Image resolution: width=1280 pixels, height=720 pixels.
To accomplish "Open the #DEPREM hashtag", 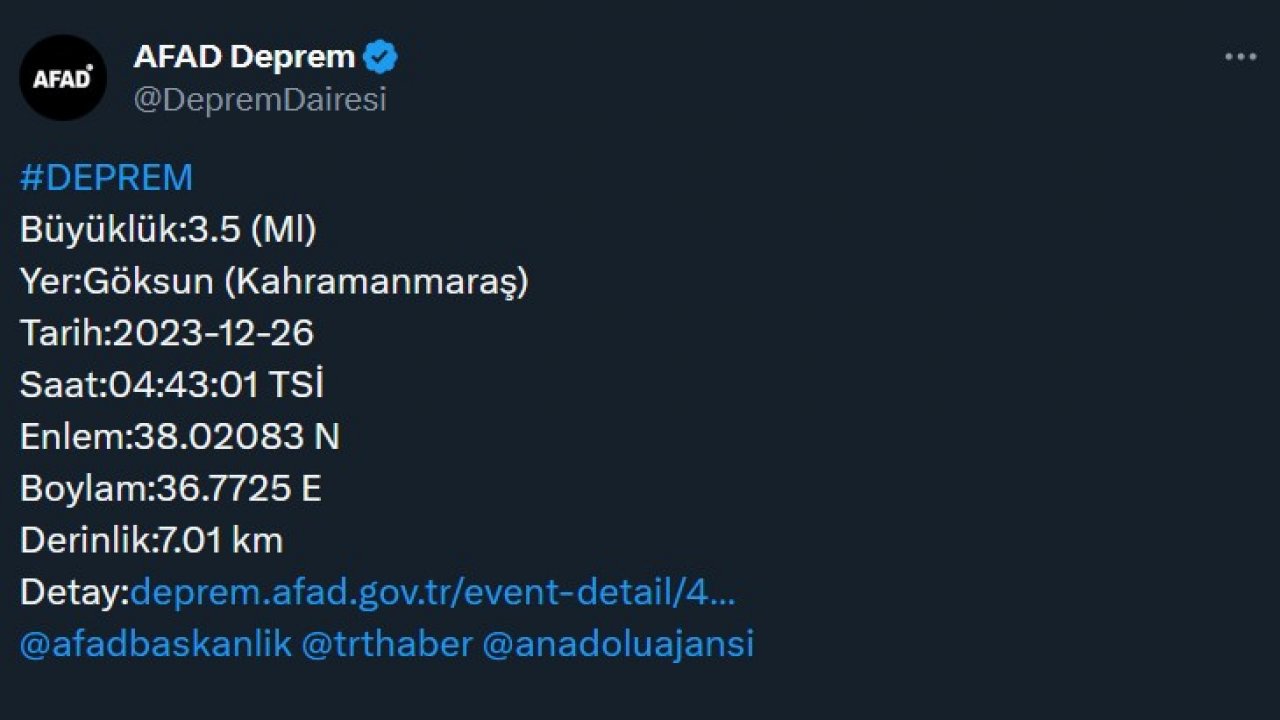I will [x=106, y=178].
